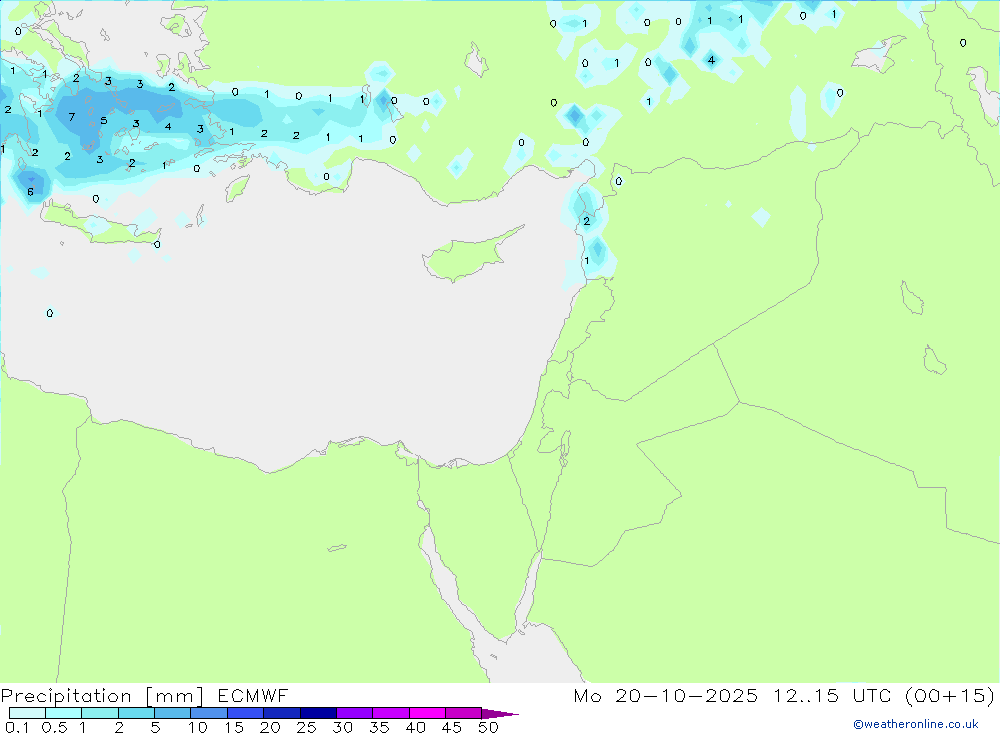Select the 10–15 mm legend color swatch
Screen dimensions: 1000x733
pyautogui.click(x=209, y=713)
